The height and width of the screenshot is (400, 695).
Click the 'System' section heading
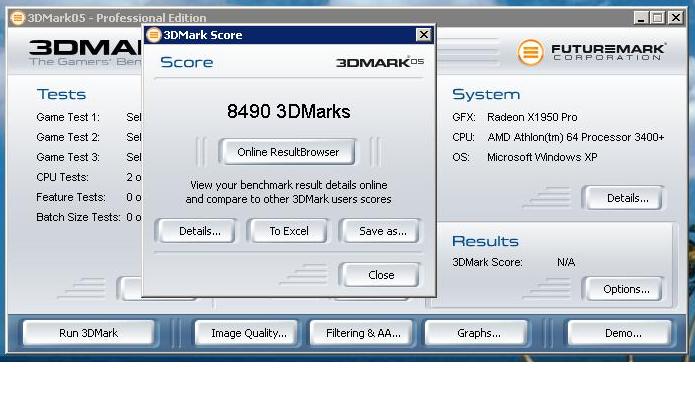[486, 94]
